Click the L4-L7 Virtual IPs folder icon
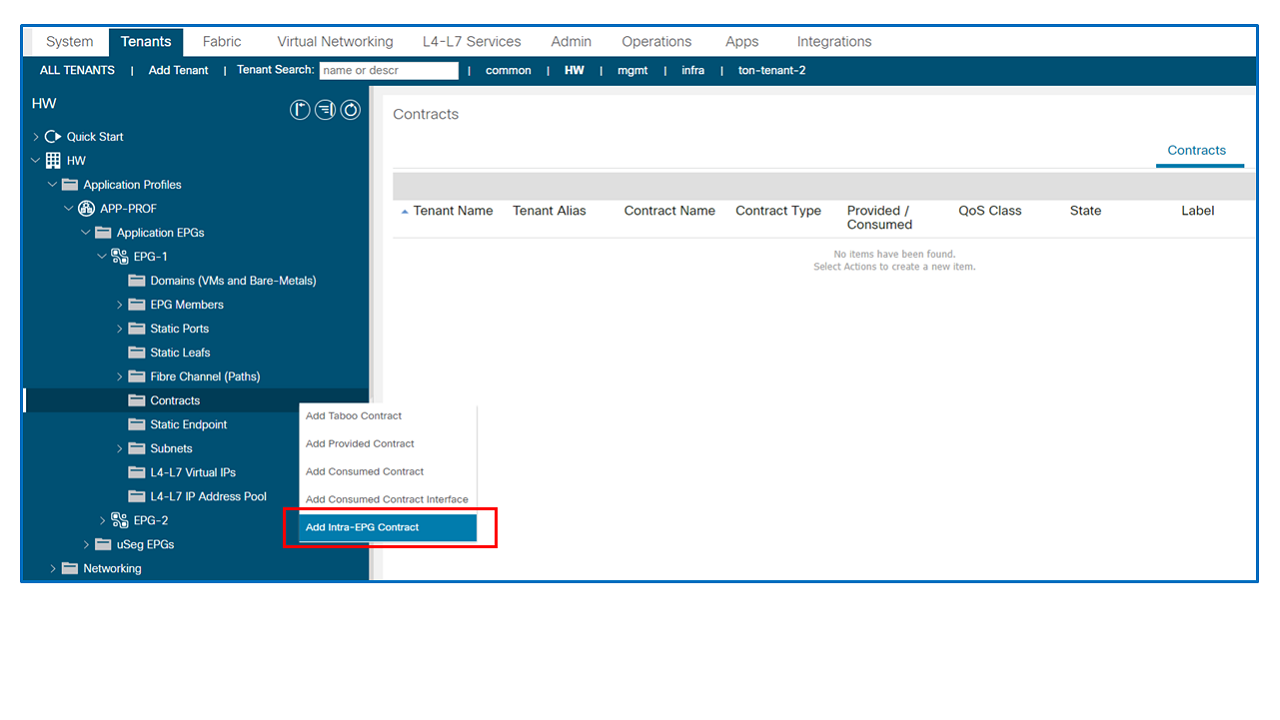The image size is (1280, 720). pyautogui.click(x=137, y=473)
